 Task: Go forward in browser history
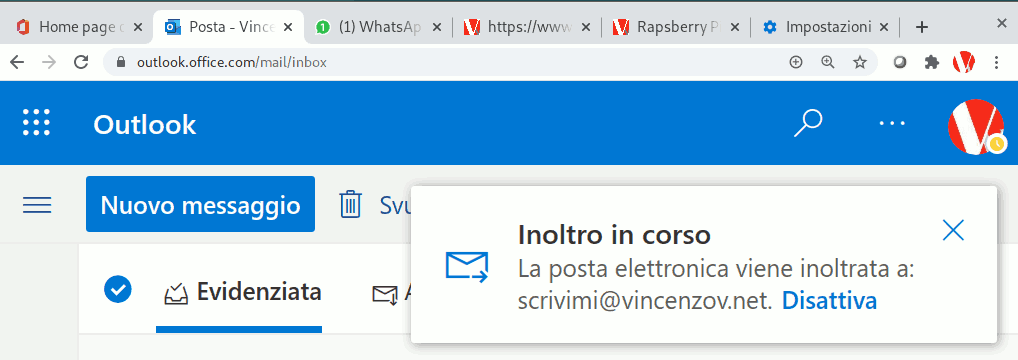coord(49,62)
